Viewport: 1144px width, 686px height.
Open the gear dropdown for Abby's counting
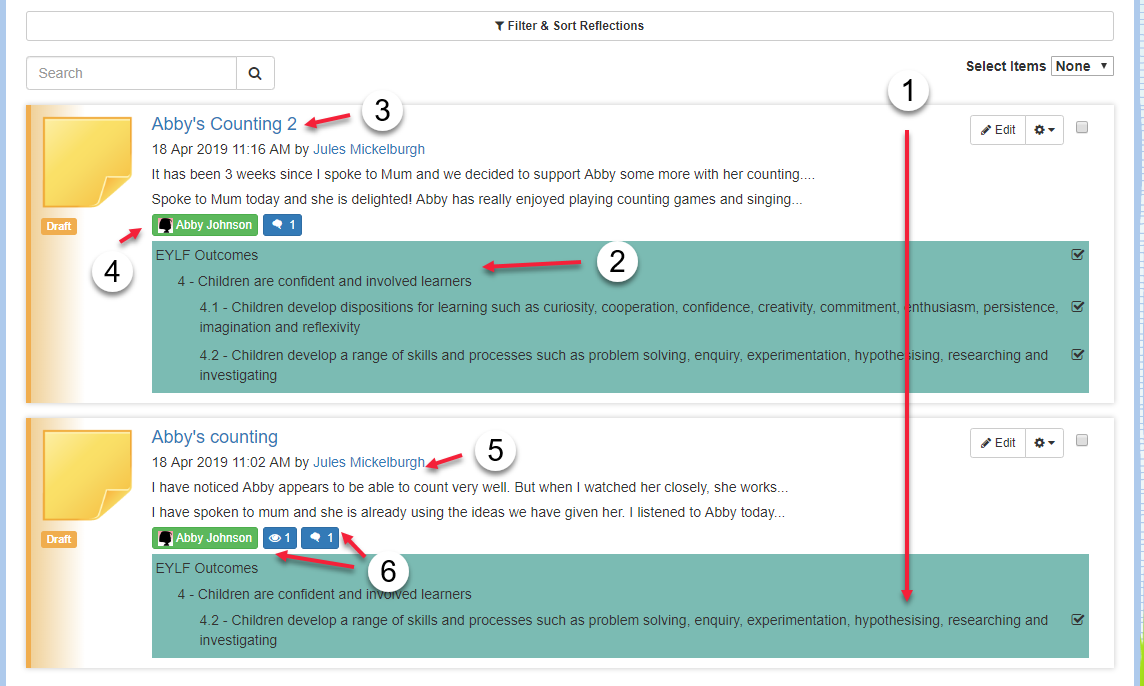tap(1044, 443)
